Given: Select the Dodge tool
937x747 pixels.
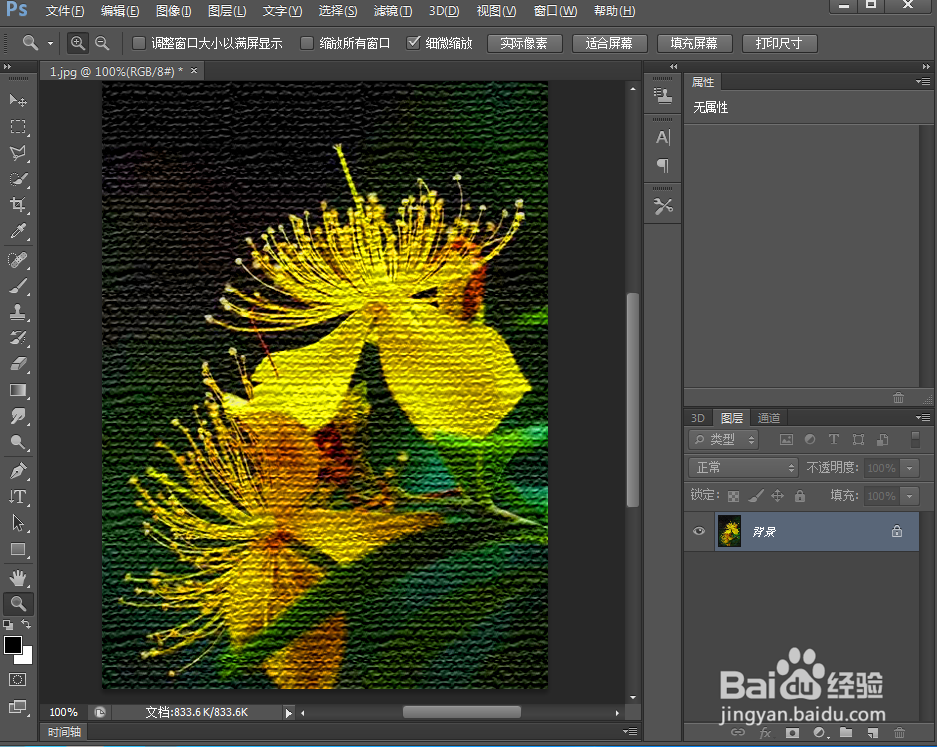Looking at the screenshot, I should (18, 442).
